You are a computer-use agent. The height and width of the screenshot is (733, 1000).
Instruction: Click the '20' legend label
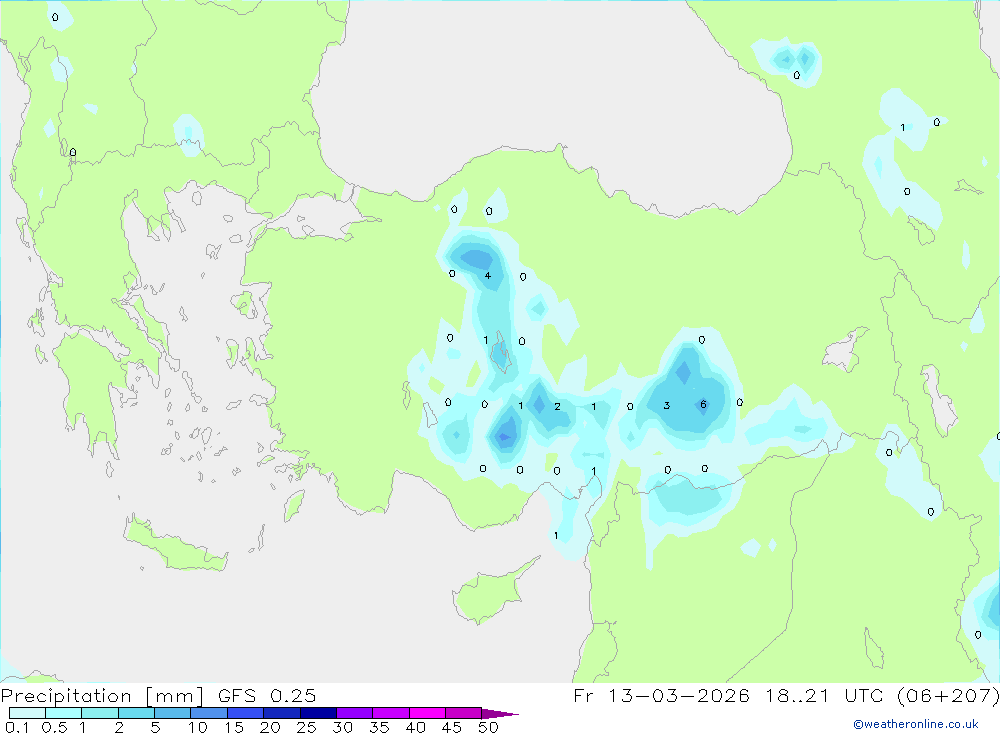270,727
